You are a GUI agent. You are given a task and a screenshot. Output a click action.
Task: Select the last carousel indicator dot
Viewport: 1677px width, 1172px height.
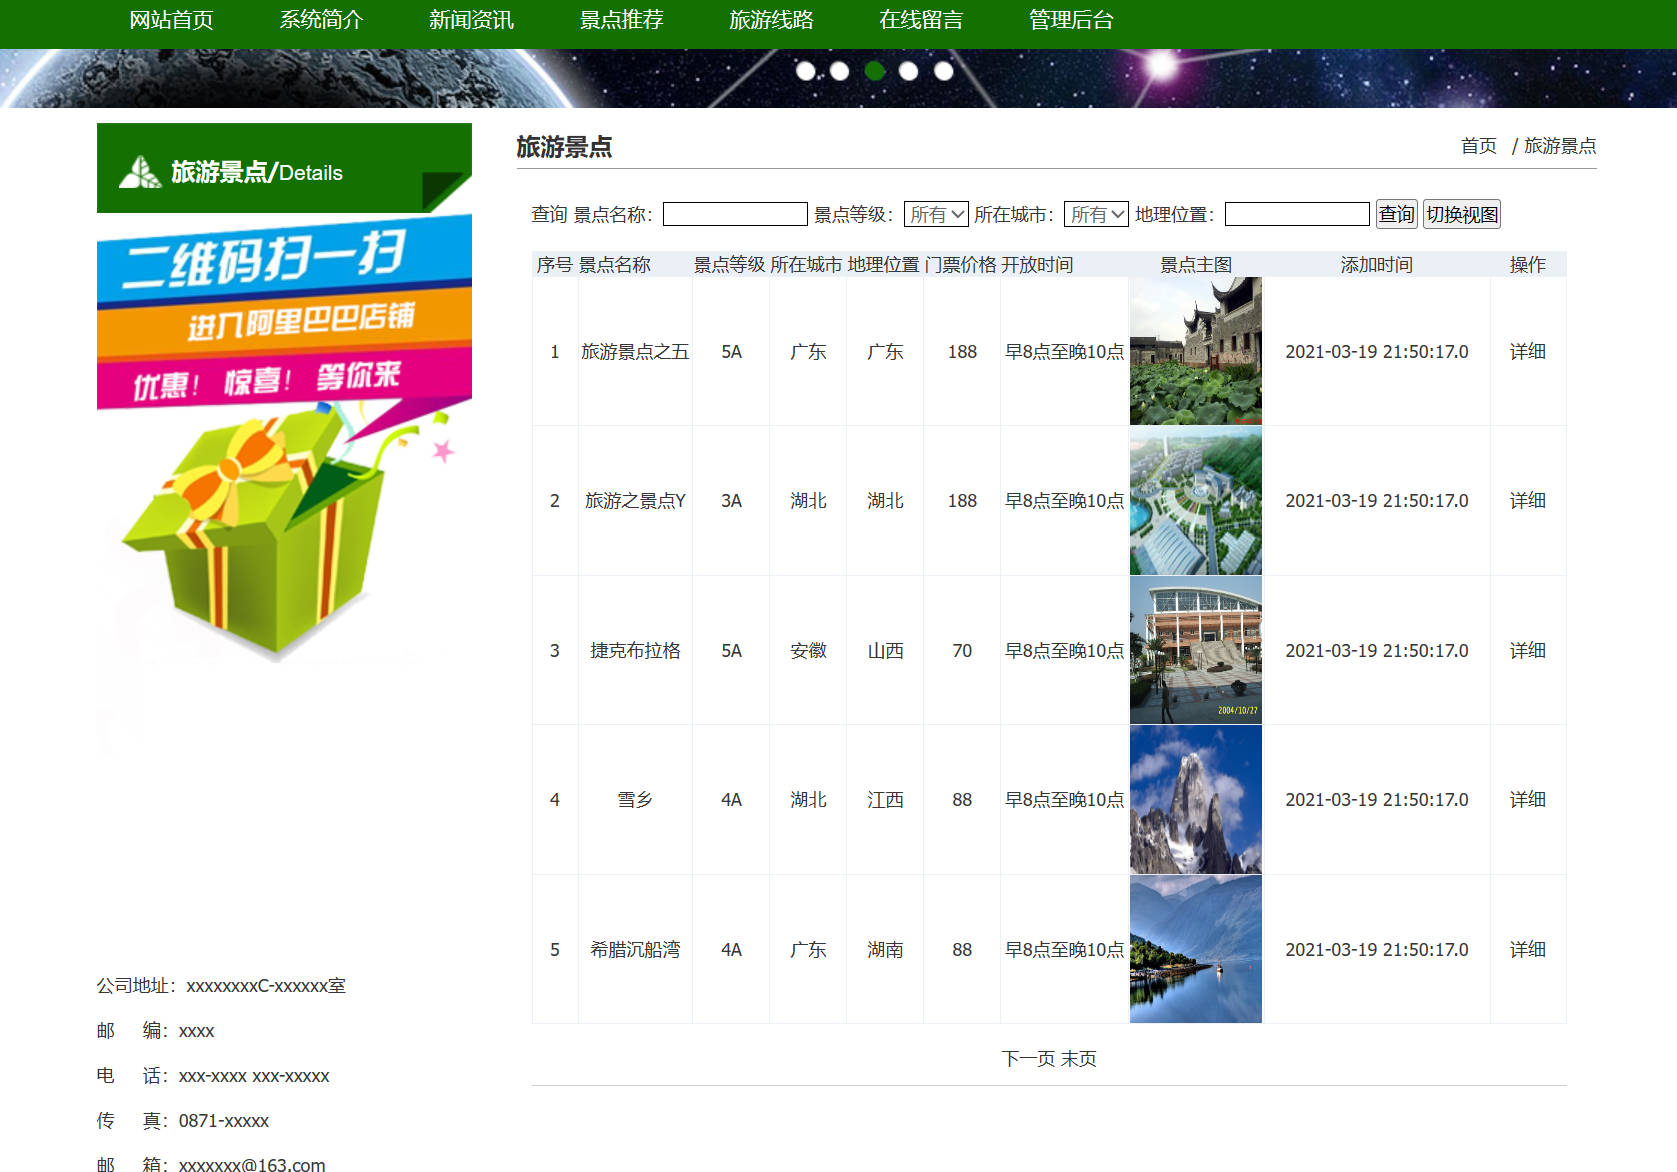(x=943, y=70)
